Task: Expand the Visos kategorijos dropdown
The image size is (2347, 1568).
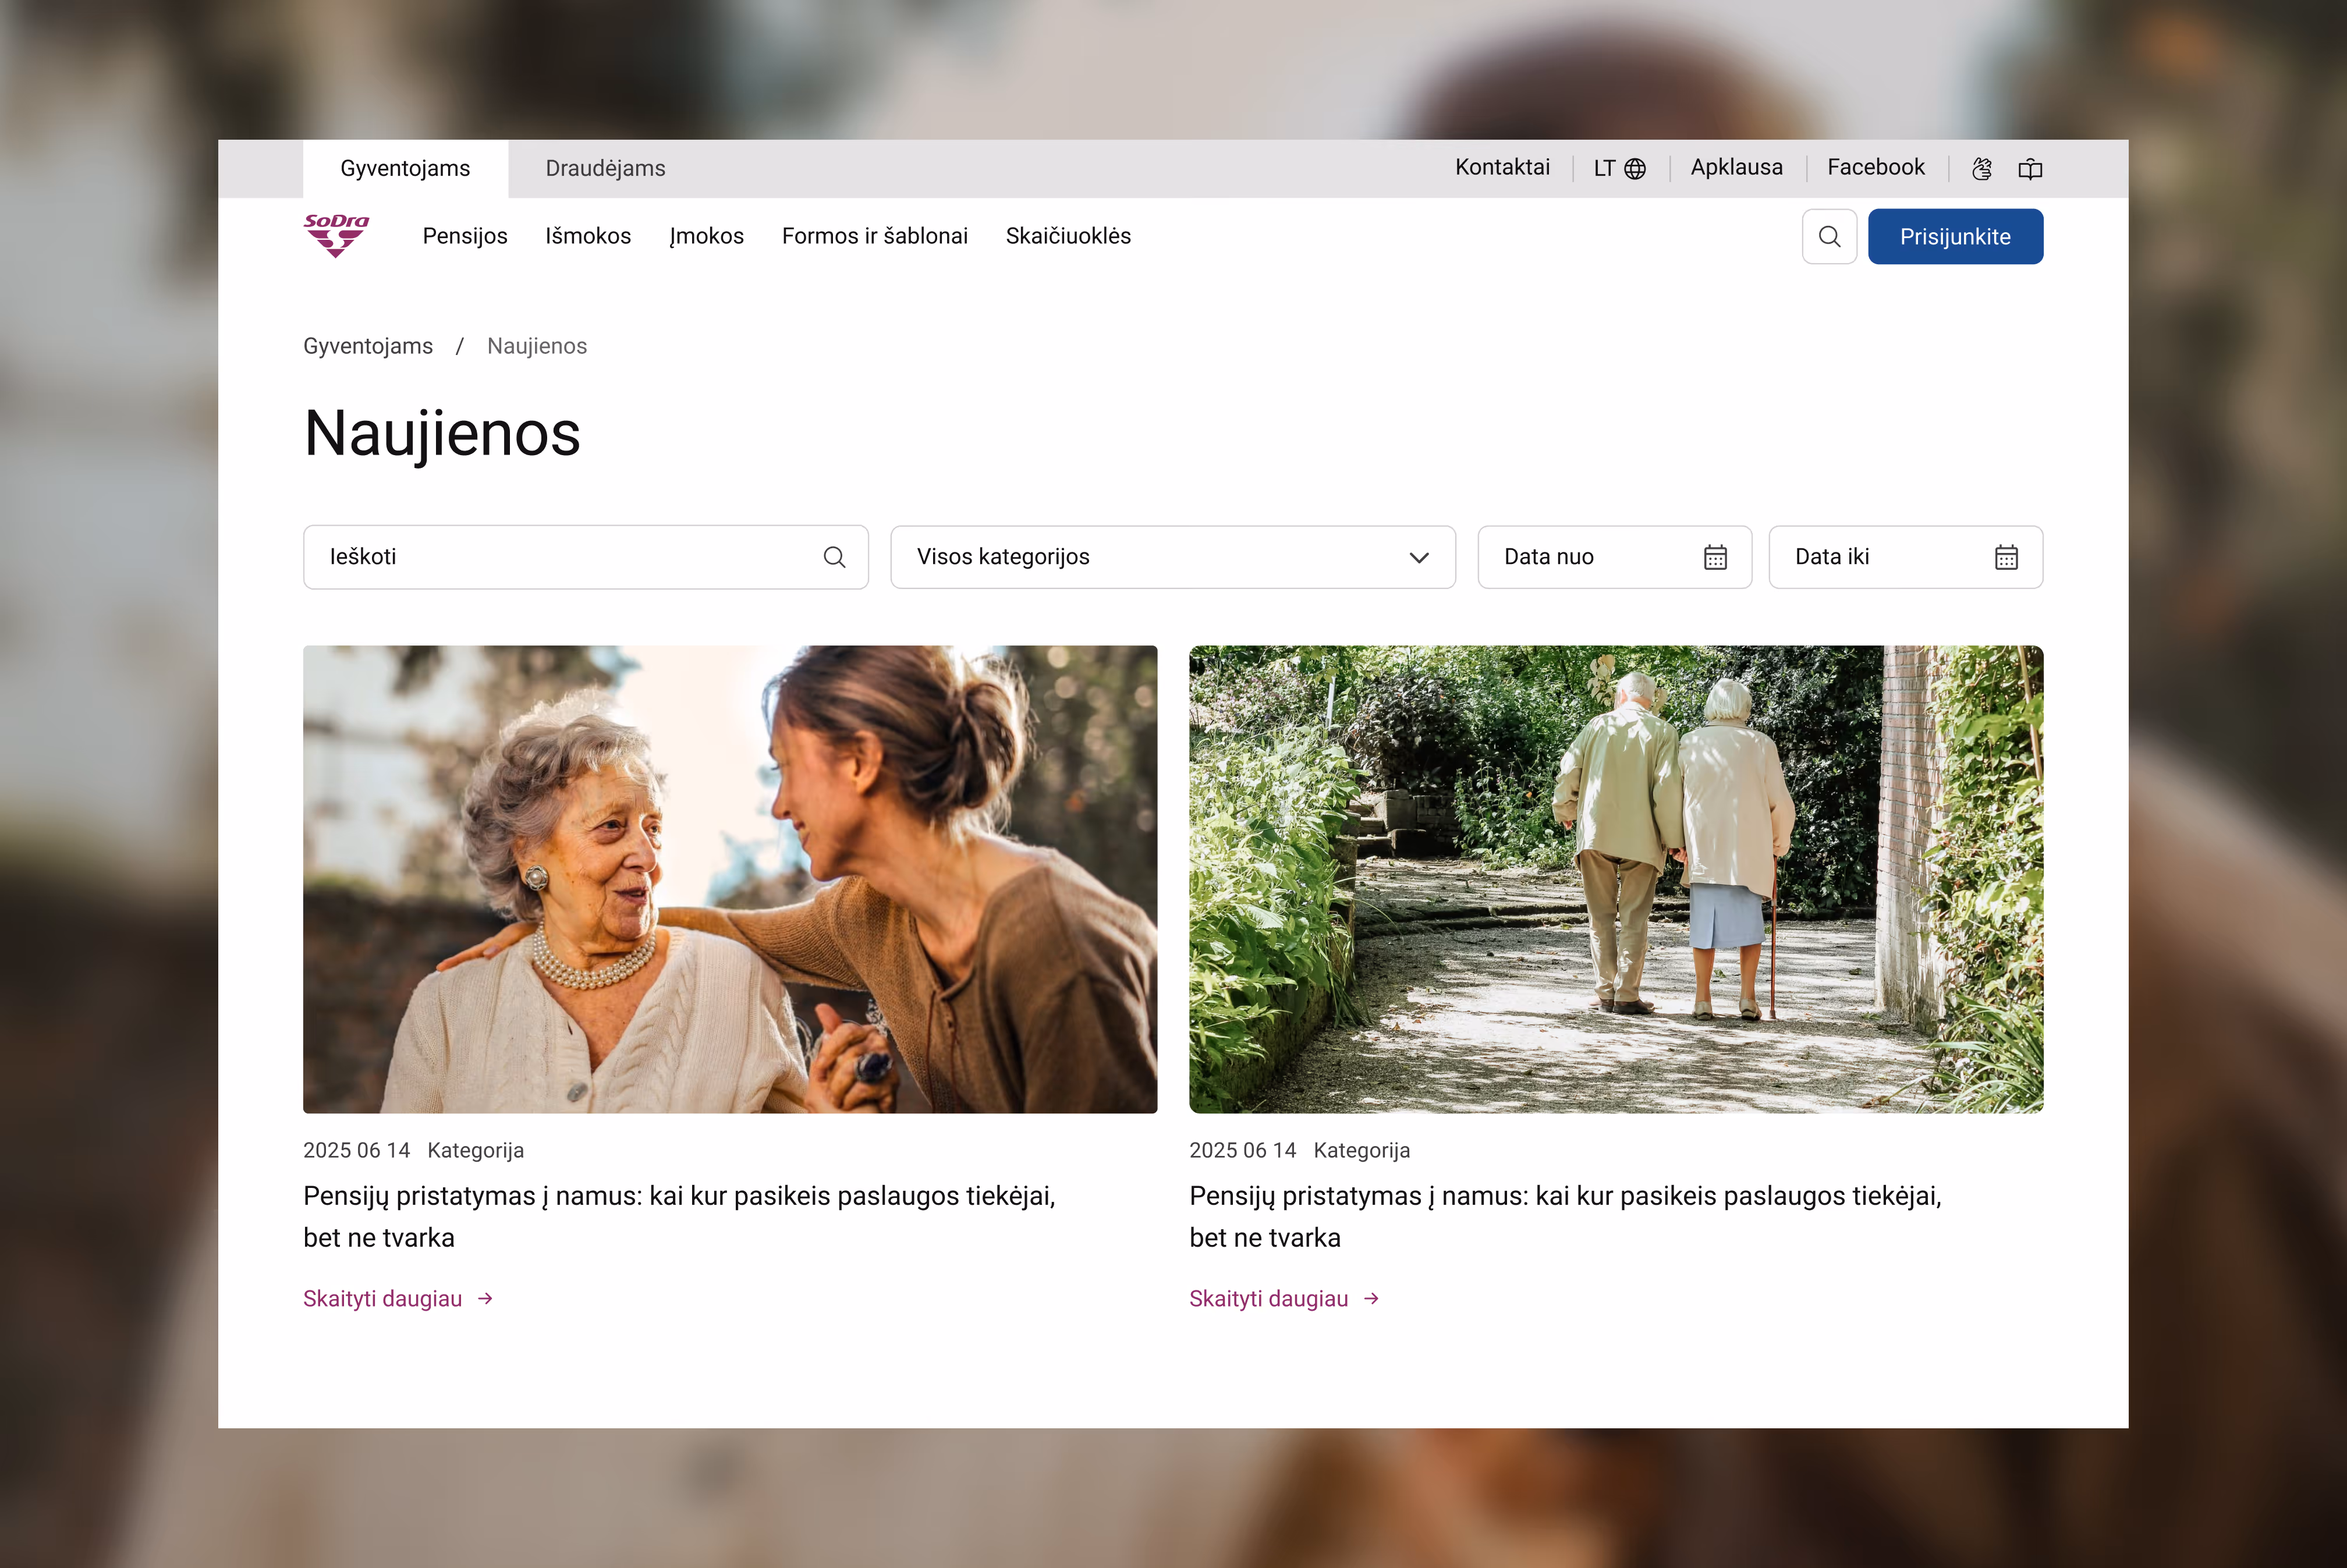Action: 1172,557
